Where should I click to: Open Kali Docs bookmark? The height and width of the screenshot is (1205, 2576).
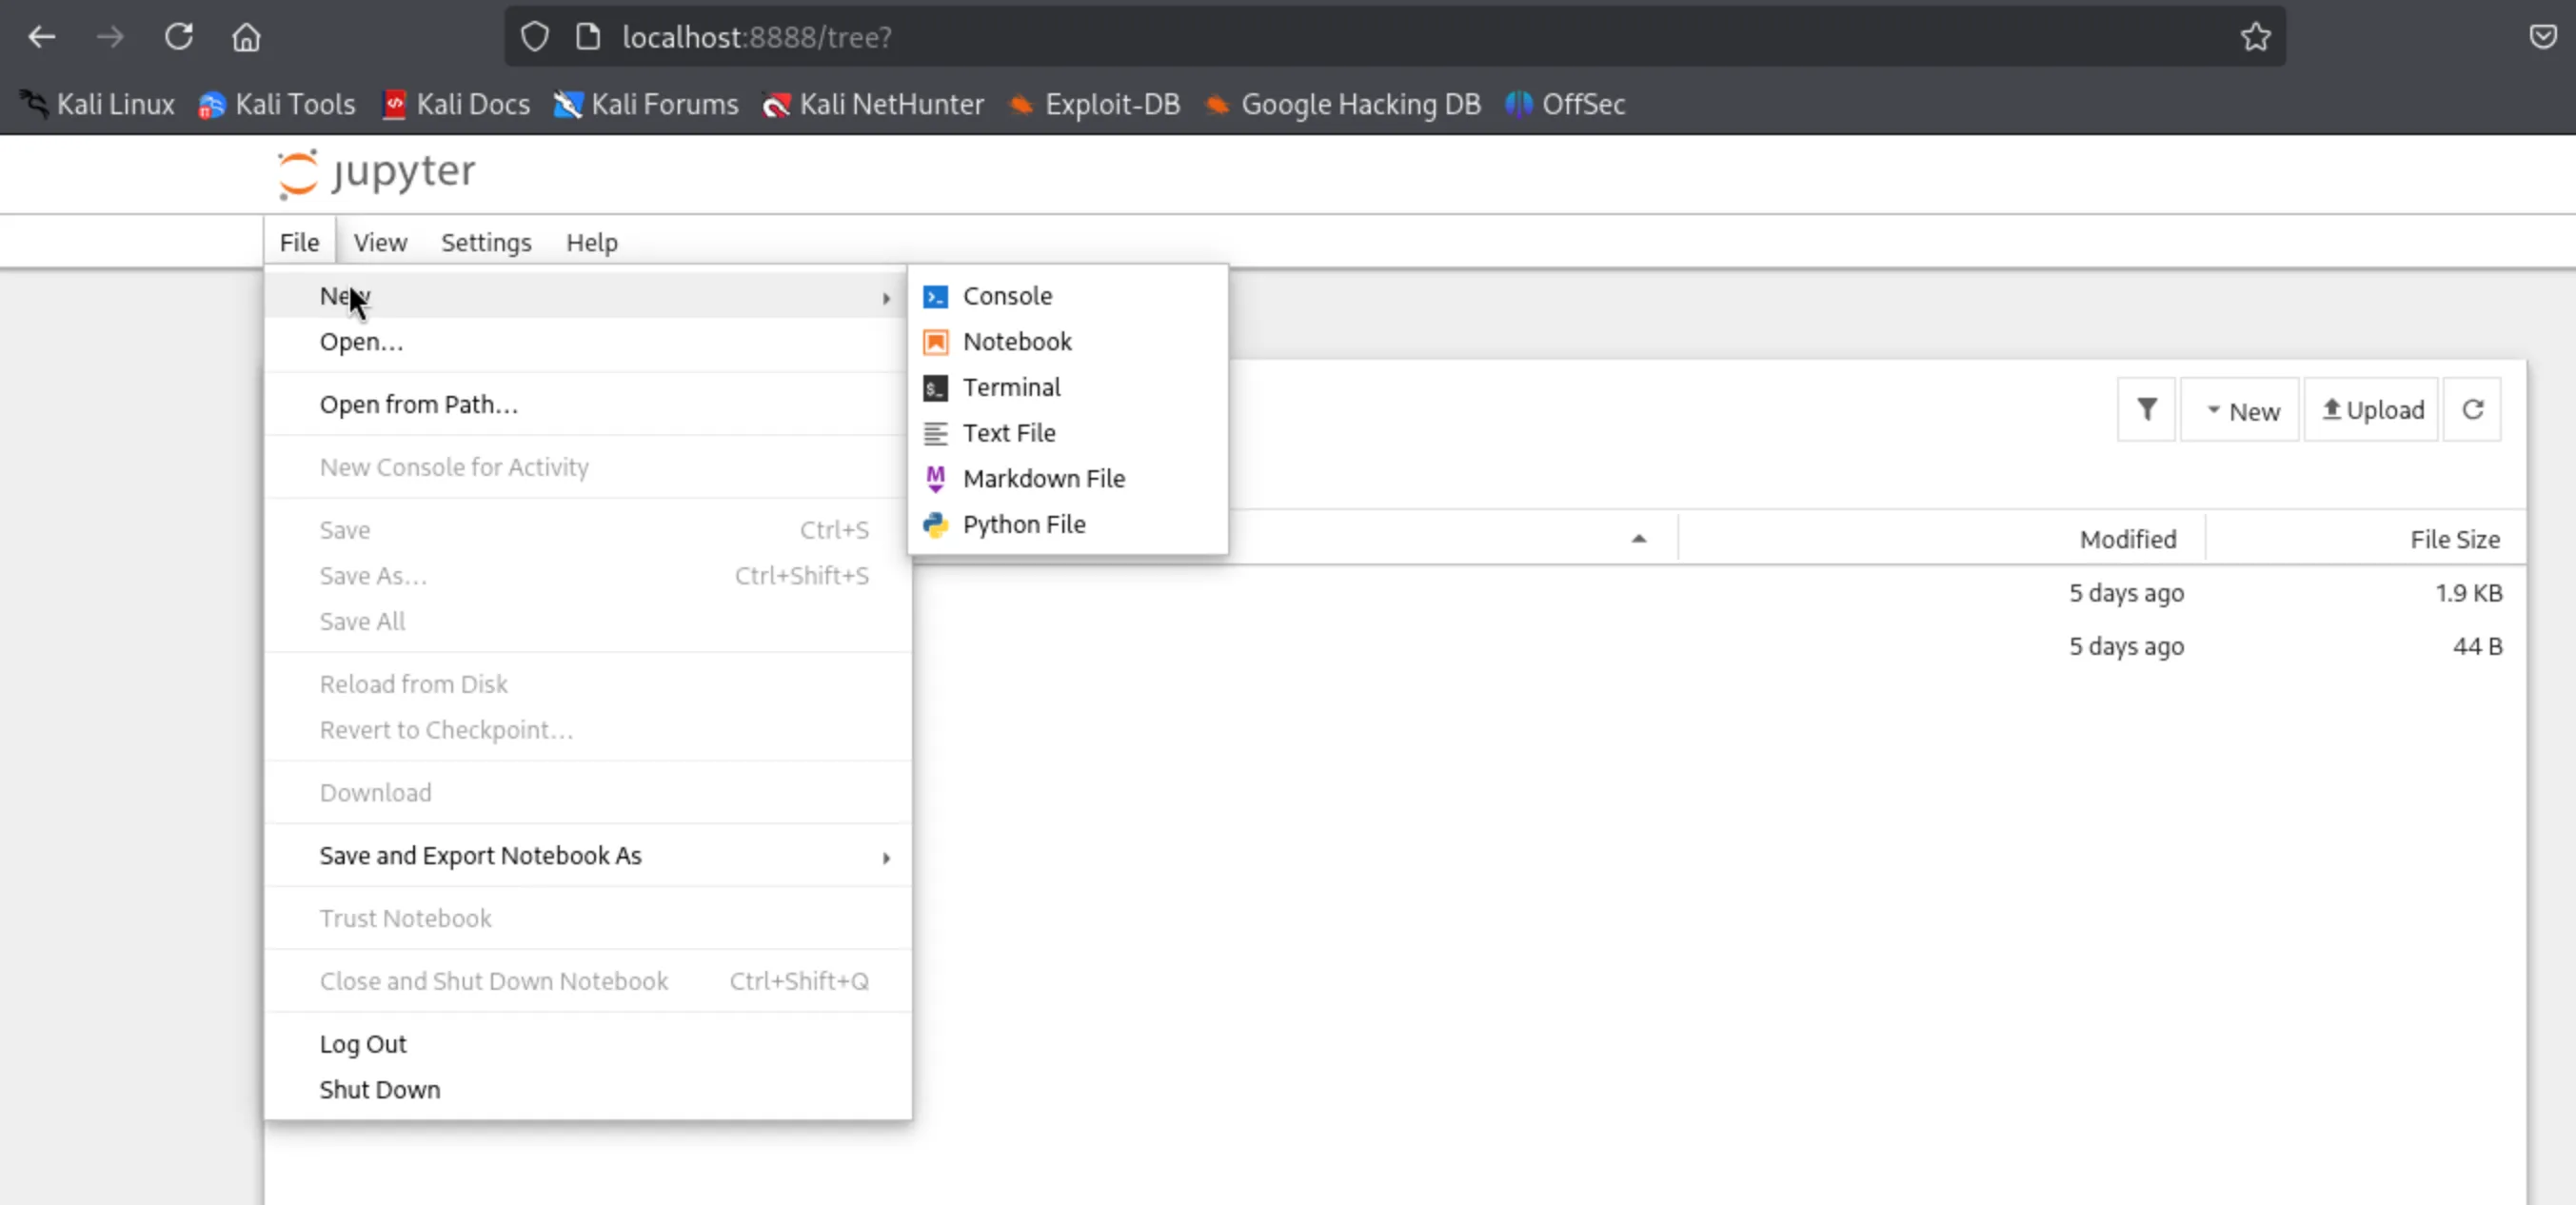pos(457,104)
